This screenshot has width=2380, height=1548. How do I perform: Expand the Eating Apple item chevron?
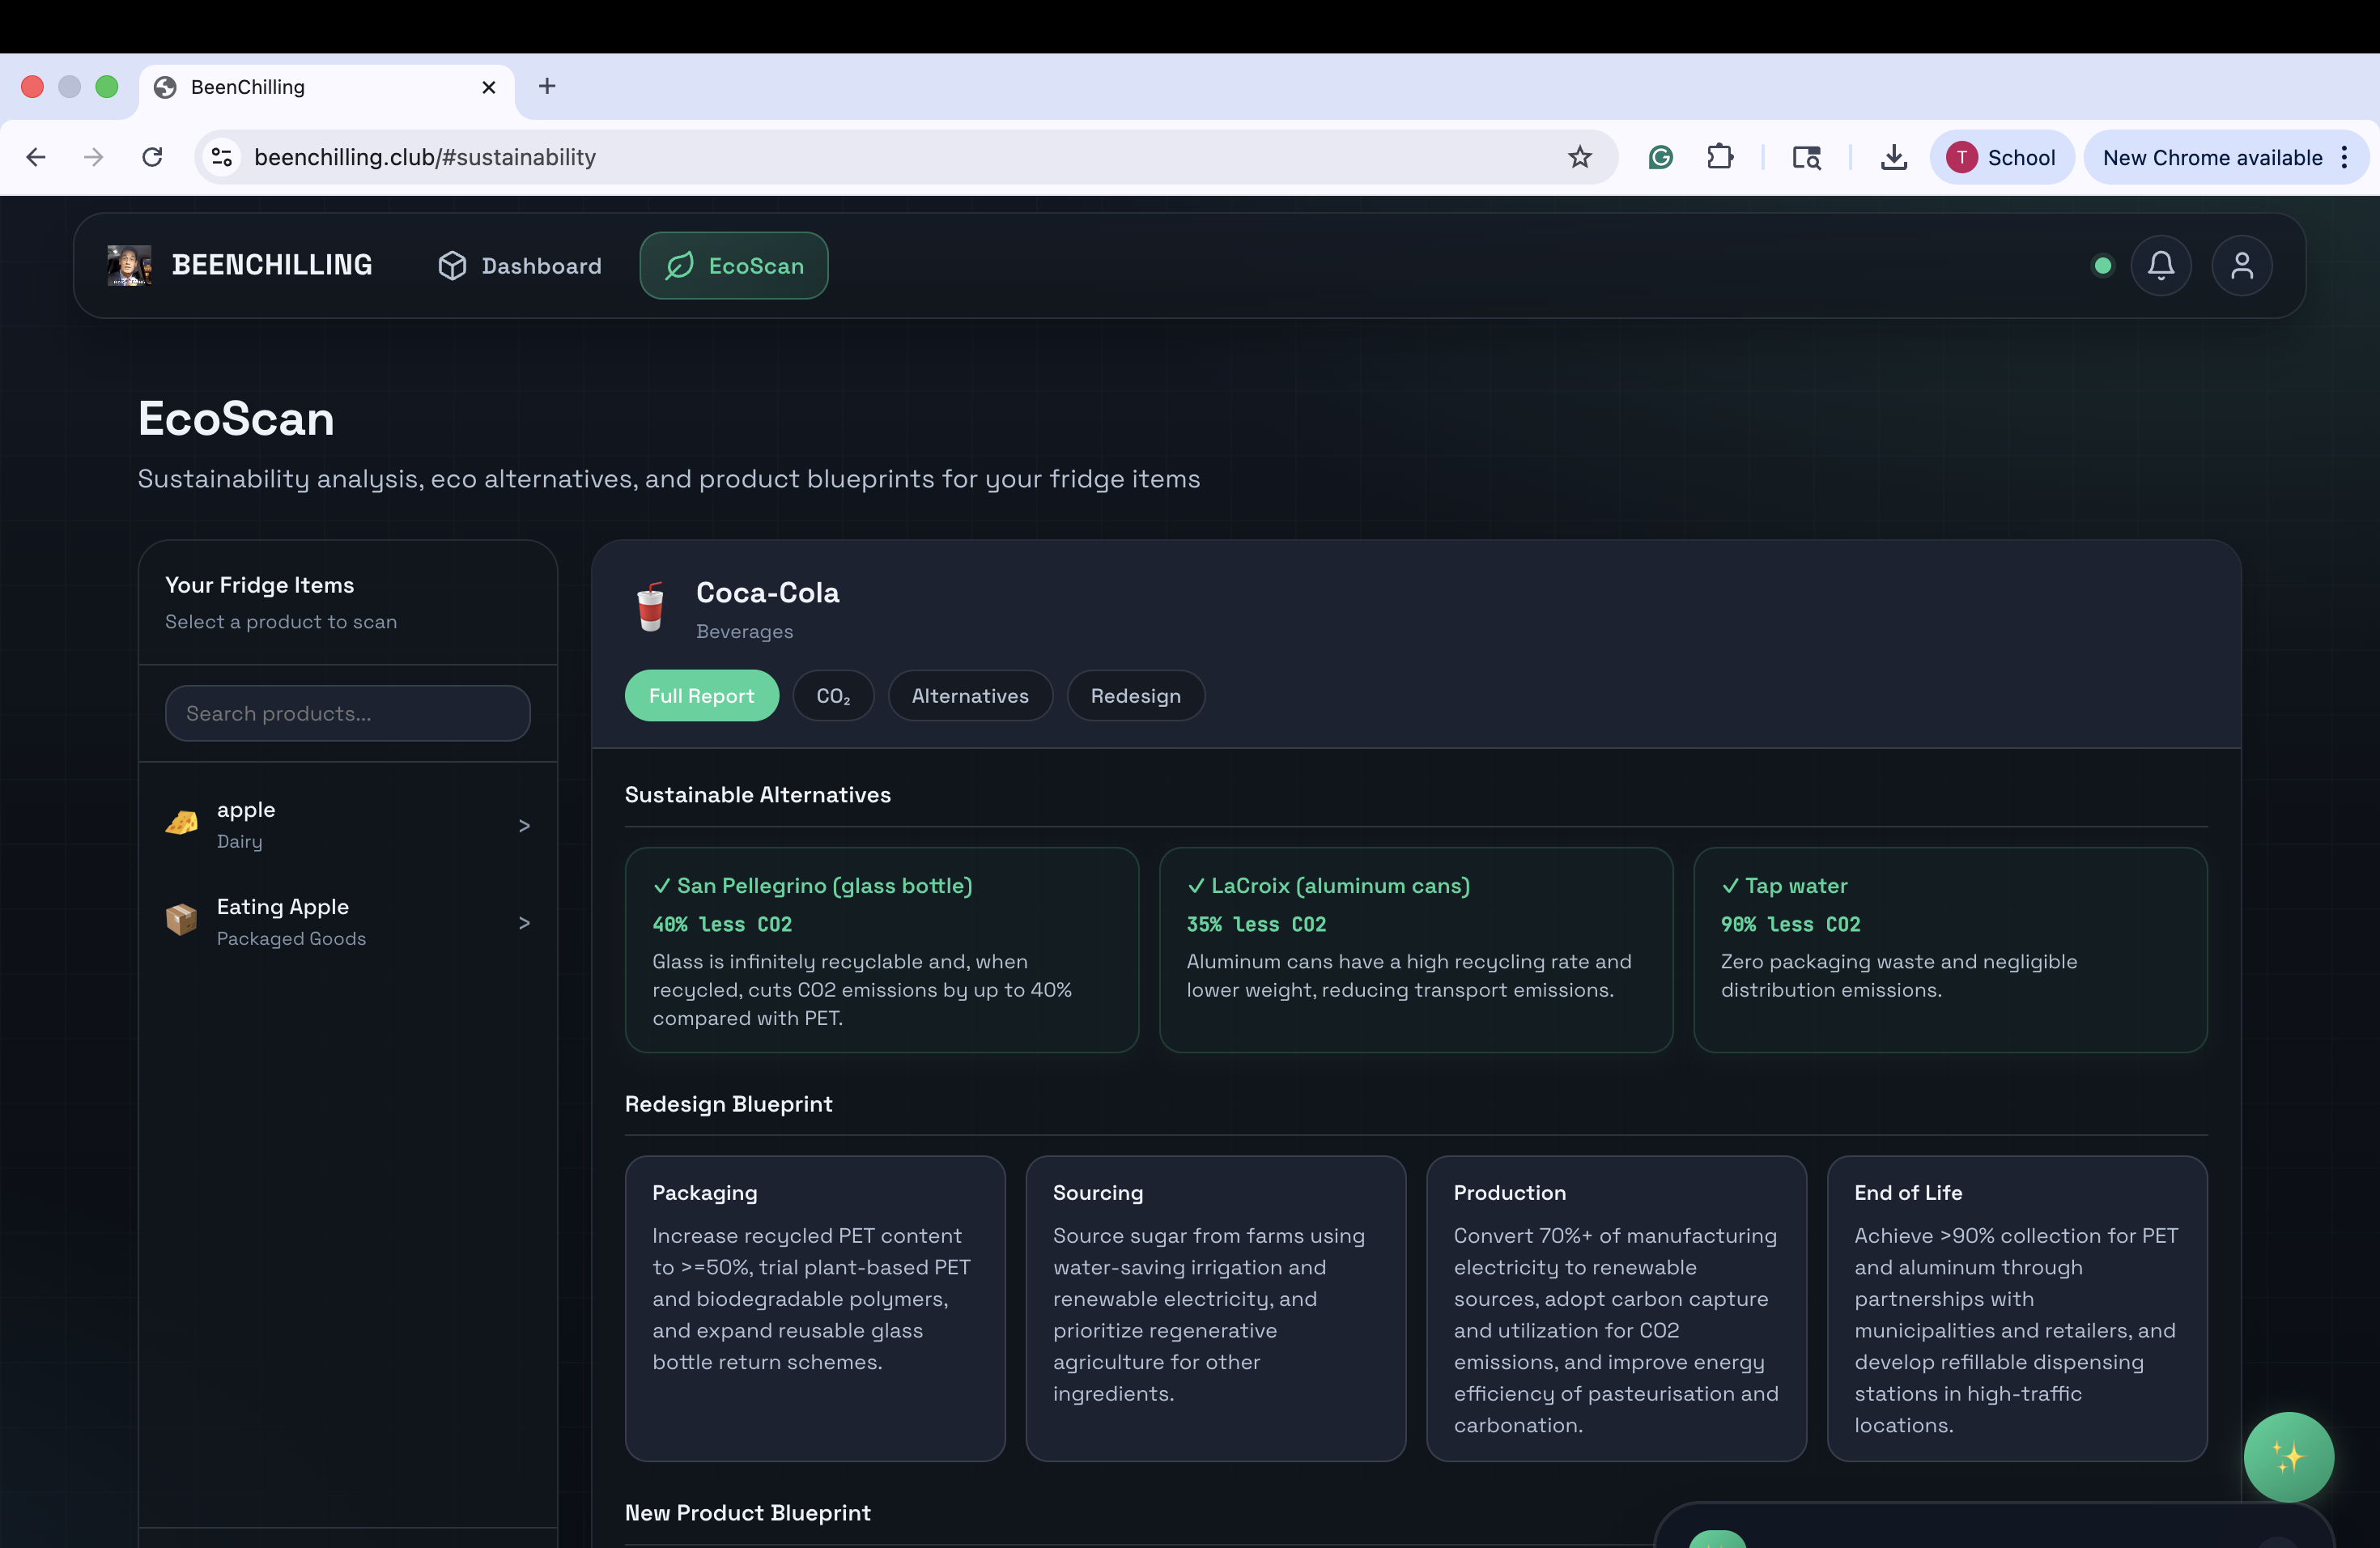[524, 922]
